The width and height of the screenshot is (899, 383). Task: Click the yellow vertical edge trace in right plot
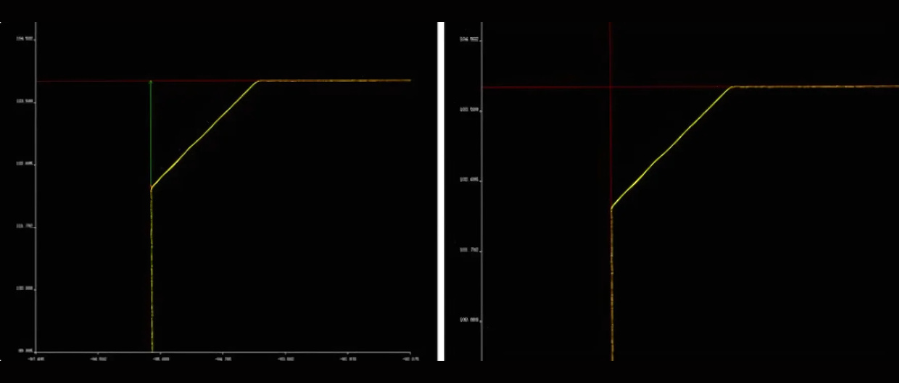pos(612,284)
